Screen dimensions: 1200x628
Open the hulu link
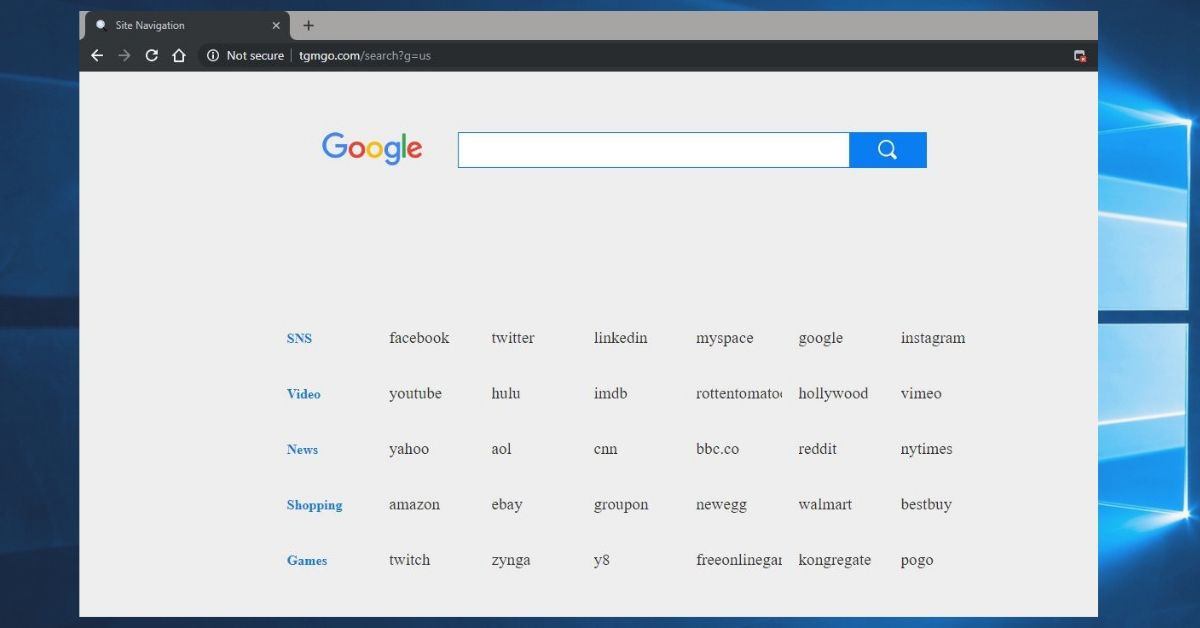[506, 394]
